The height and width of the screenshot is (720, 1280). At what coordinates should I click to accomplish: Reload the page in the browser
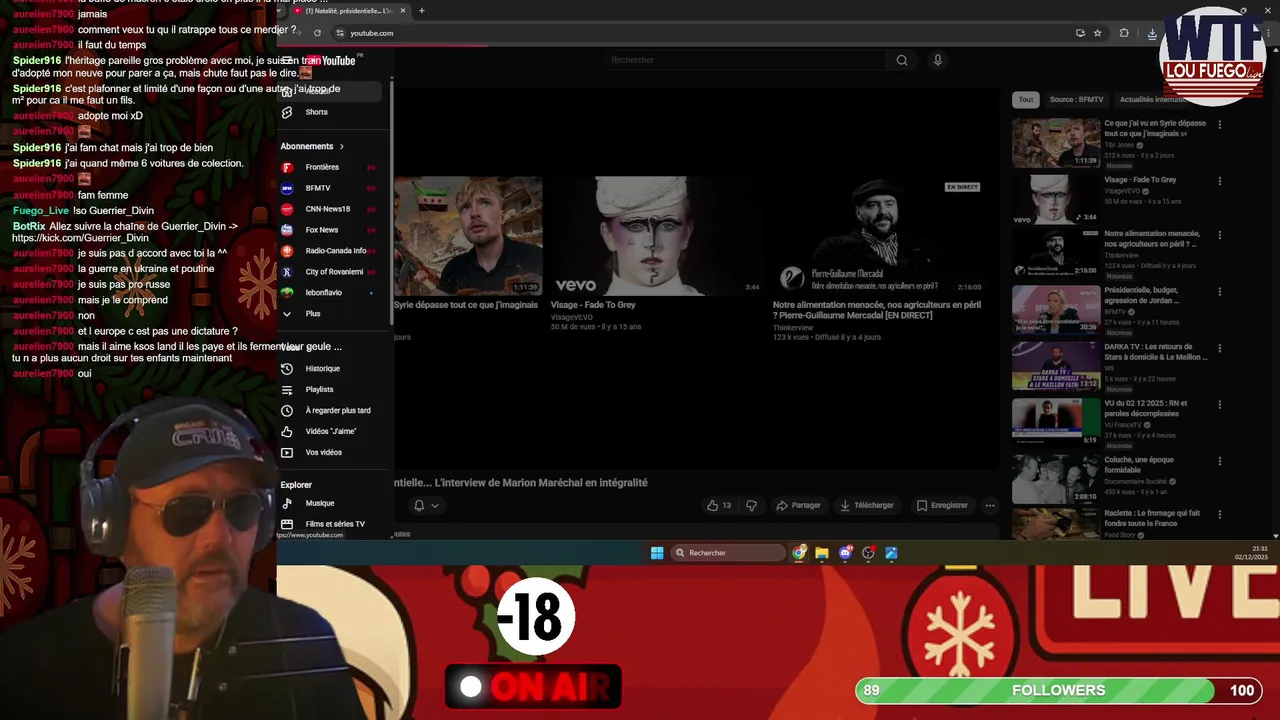317,33
